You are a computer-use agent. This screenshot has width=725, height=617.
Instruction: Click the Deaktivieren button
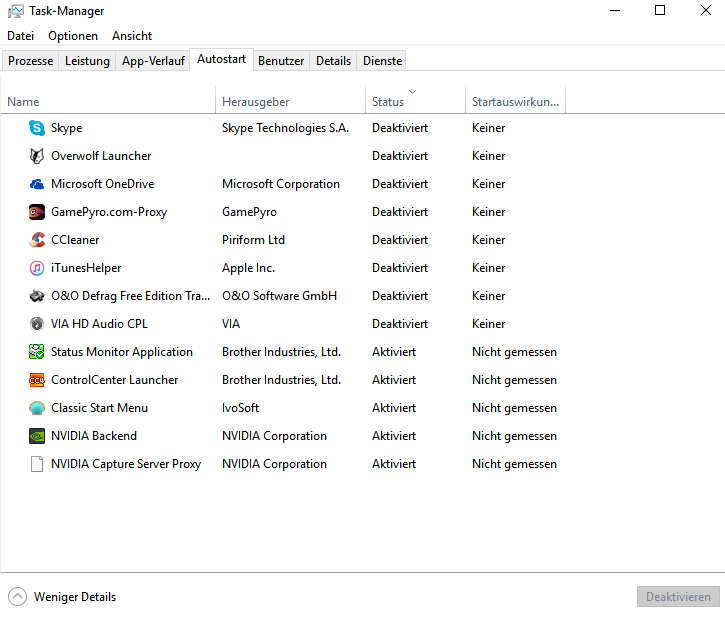[x=678, y=597]
